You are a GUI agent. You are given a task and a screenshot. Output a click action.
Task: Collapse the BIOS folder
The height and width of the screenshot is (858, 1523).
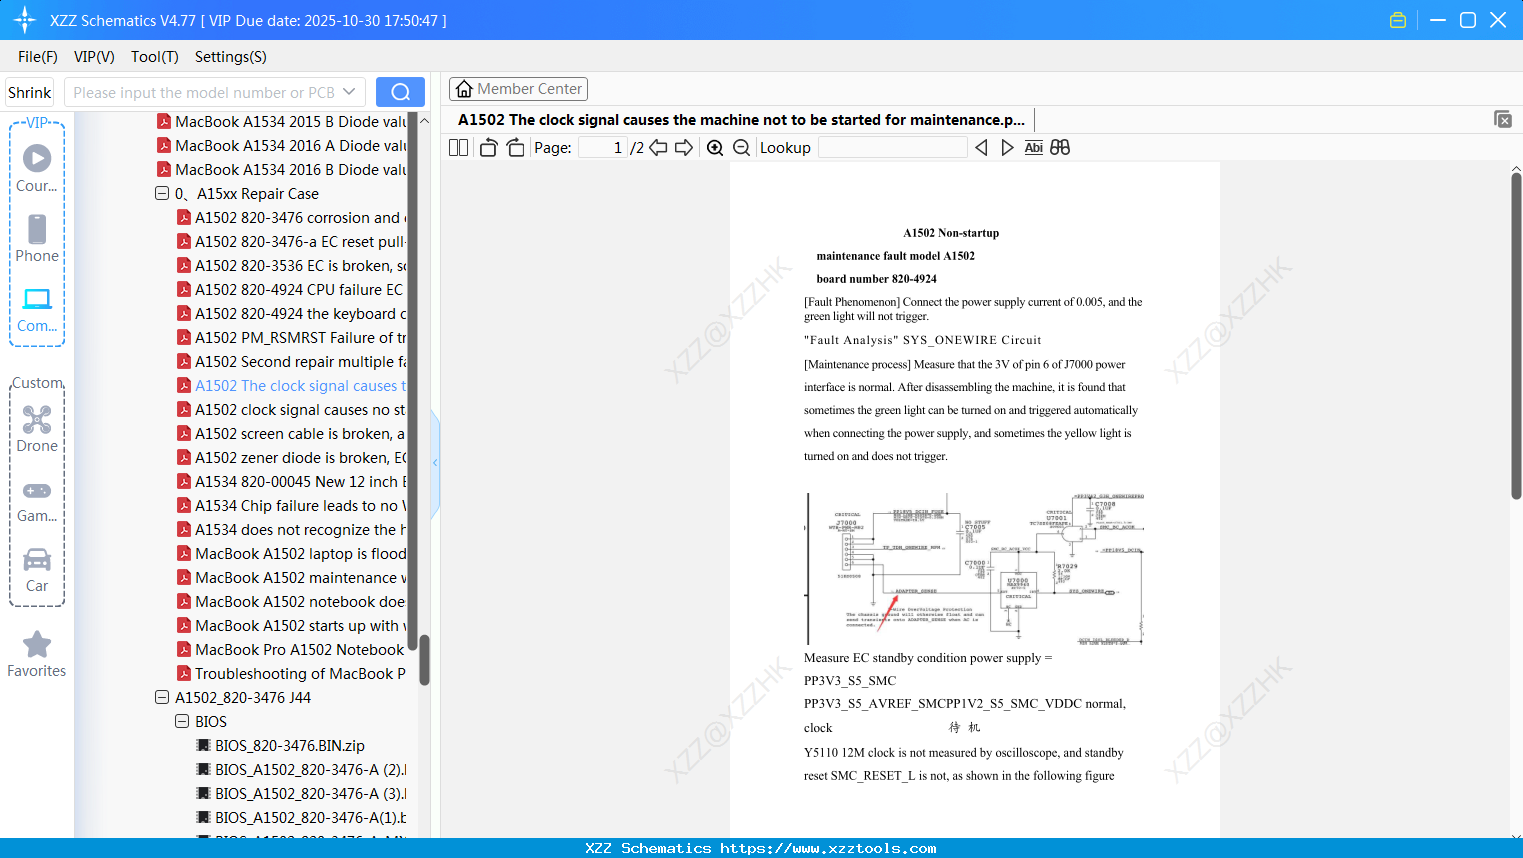[x=182, y=722]
